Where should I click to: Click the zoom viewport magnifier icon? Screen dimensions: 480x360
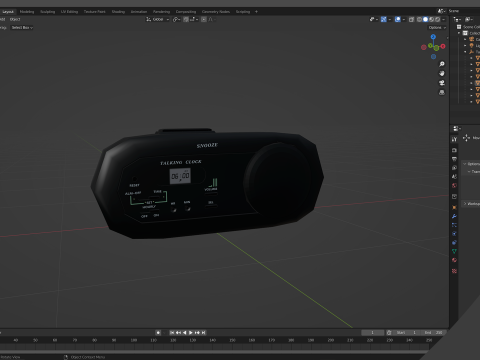click(442, 64)
